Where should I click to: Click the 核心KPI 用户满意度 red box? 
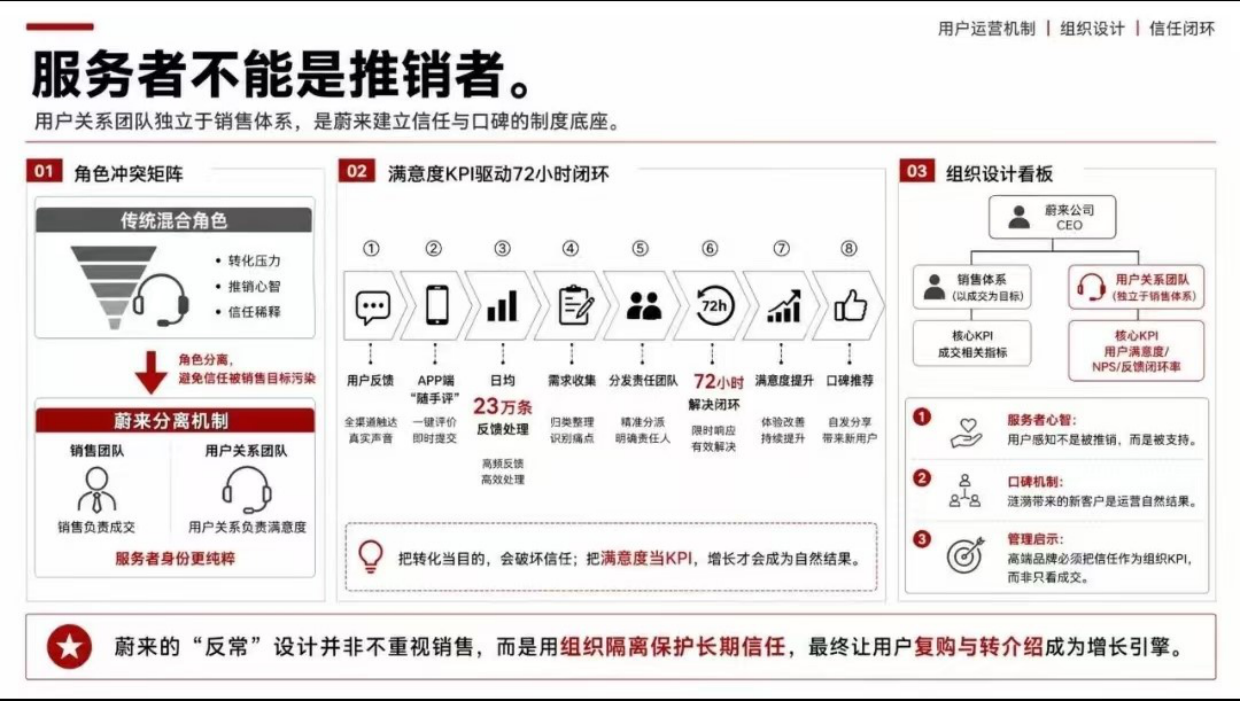pos(1136,351)
